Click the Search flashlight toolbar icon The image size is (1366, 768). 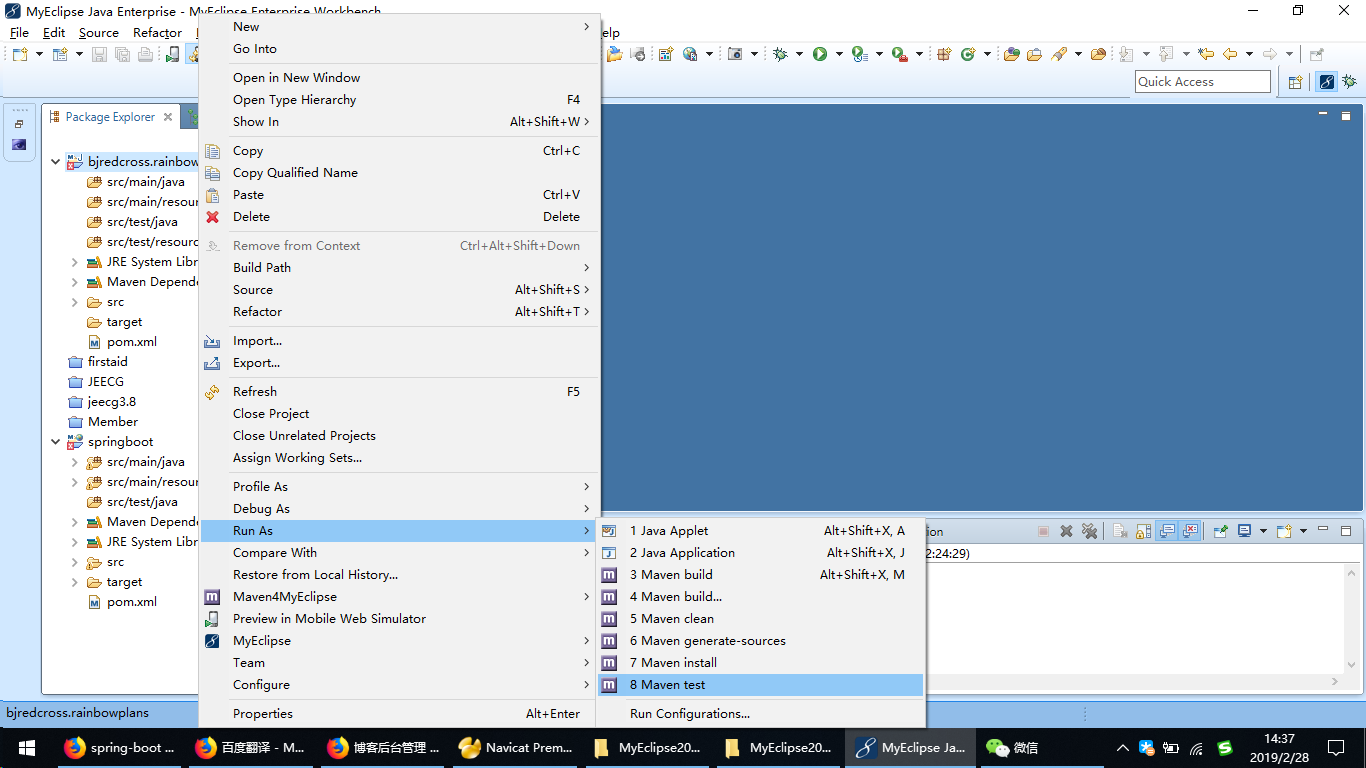click(1058, 54)
